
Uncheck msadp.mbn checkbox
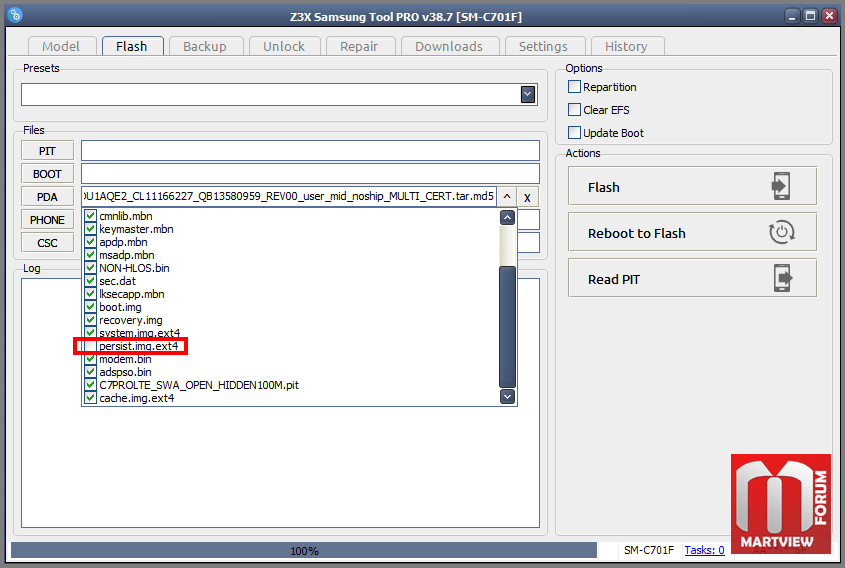(91, 254)
